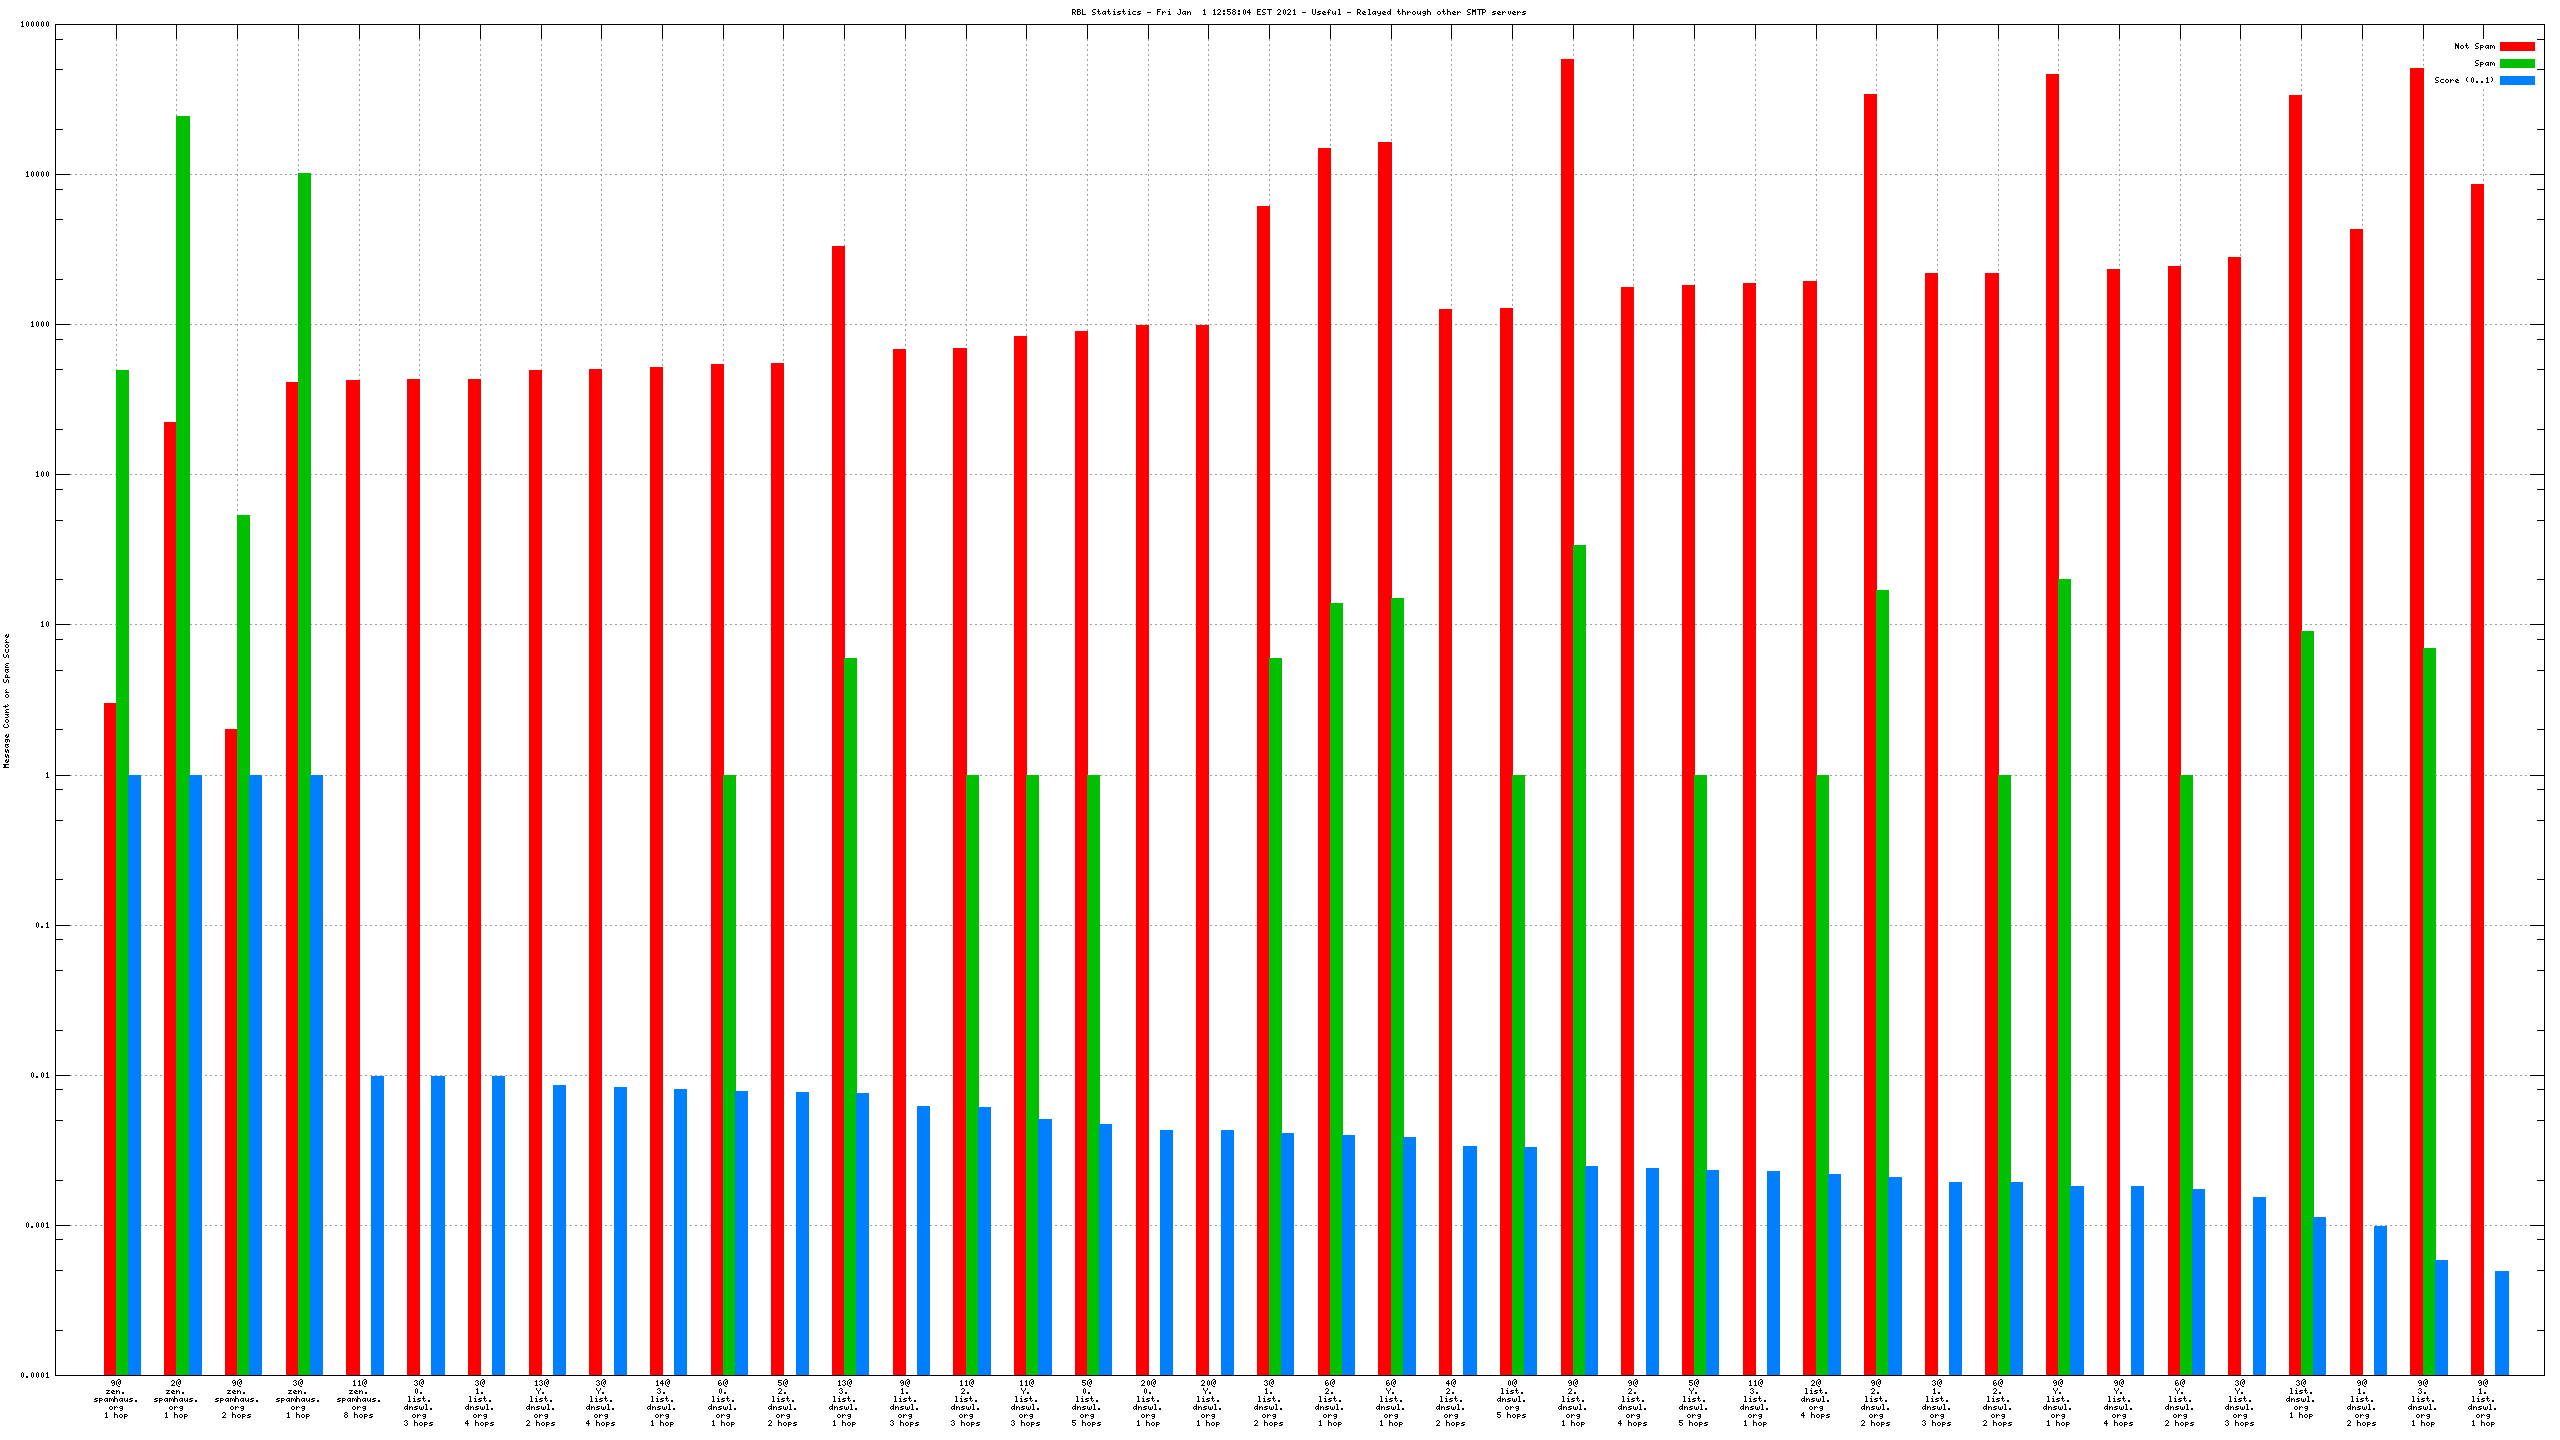Click the 0.0001 y-axis tick label
The height and width of the screenshot is (1440, 2560).
(x=34, y=1375)
